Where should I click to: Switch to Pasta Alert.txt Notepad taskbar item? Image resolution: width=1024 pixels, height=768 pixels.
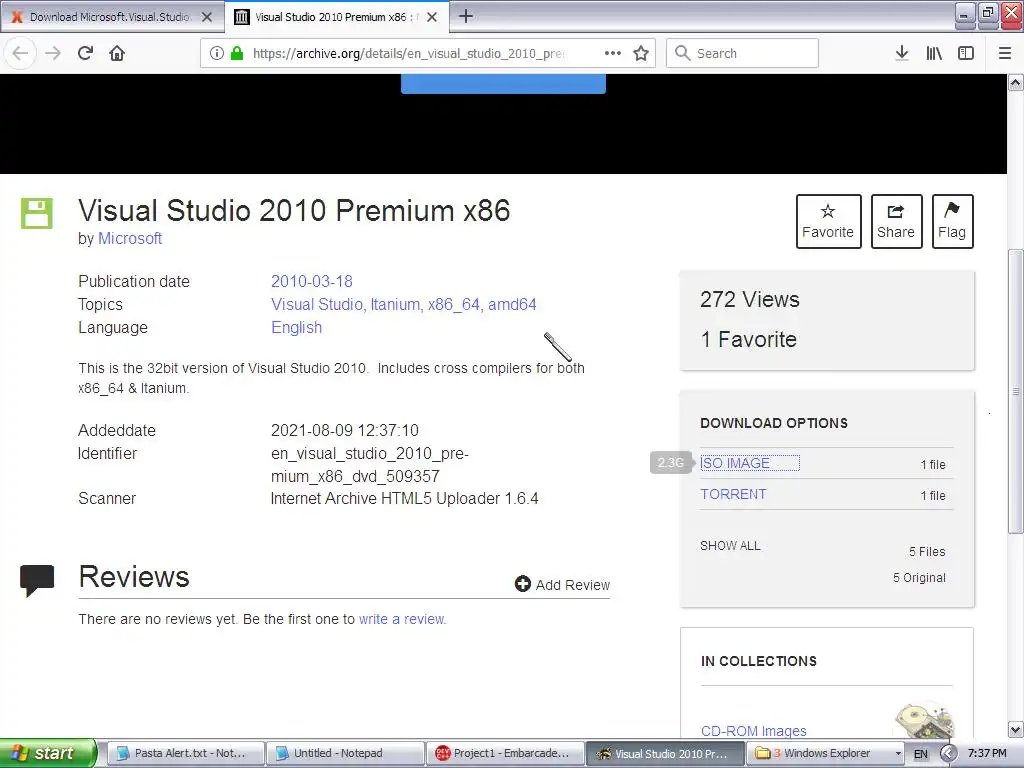click(185, 753)
